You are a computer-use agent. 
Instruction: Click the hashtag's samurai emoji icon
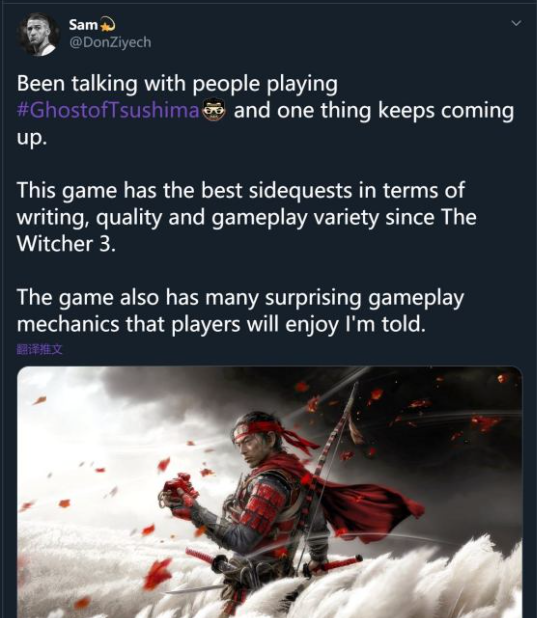point(214,110)
